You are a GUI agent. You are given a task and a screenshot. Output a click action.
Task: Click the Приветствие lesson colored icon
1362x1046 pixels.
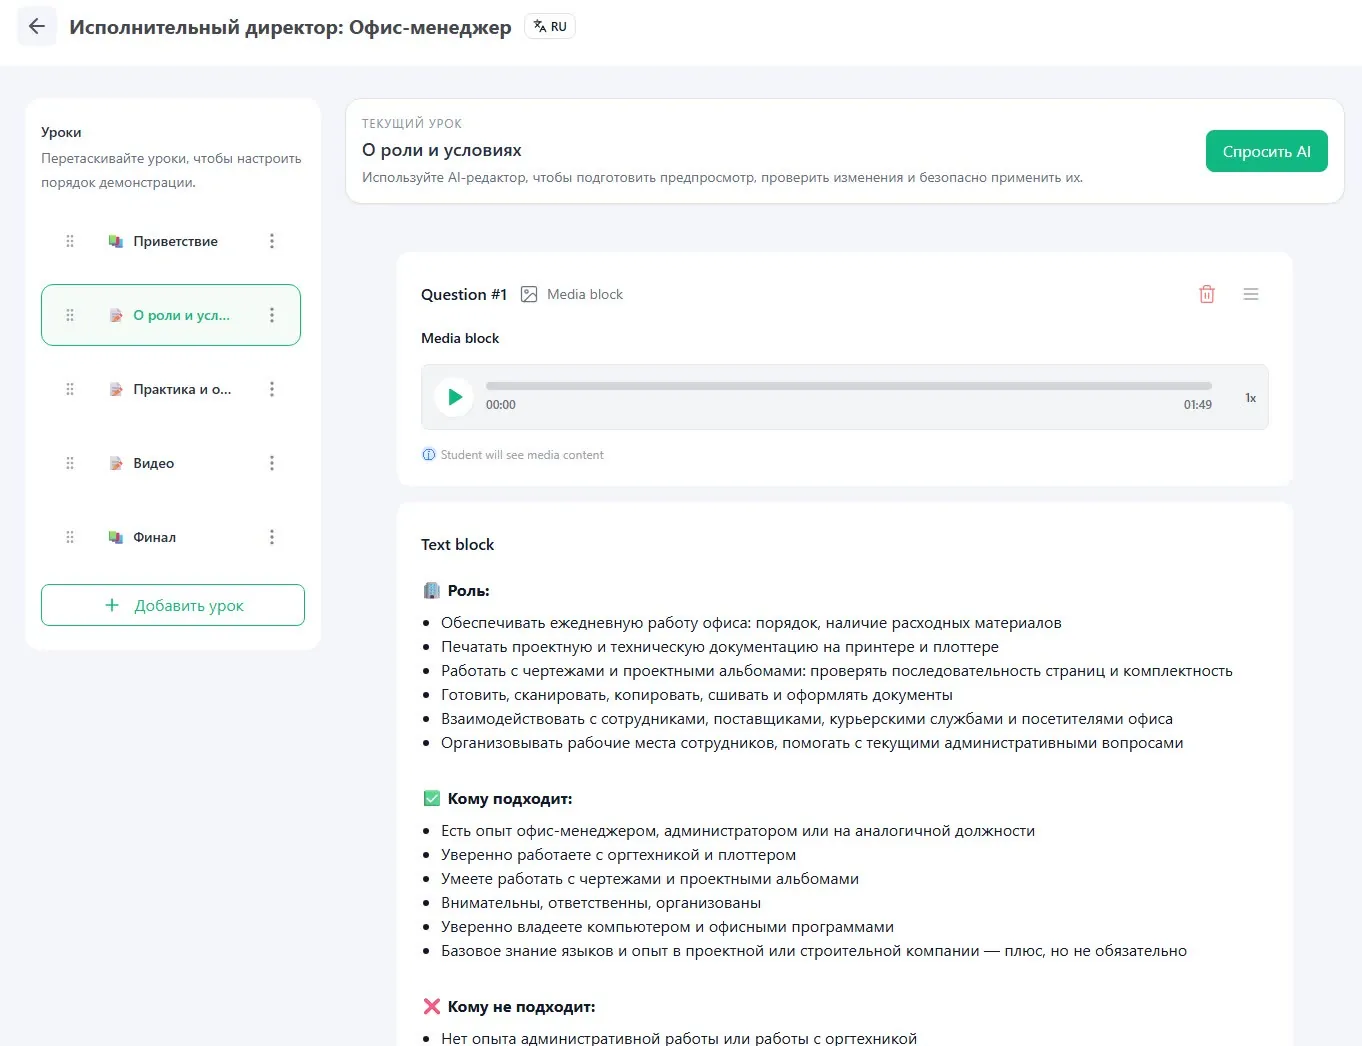(116, 241)
